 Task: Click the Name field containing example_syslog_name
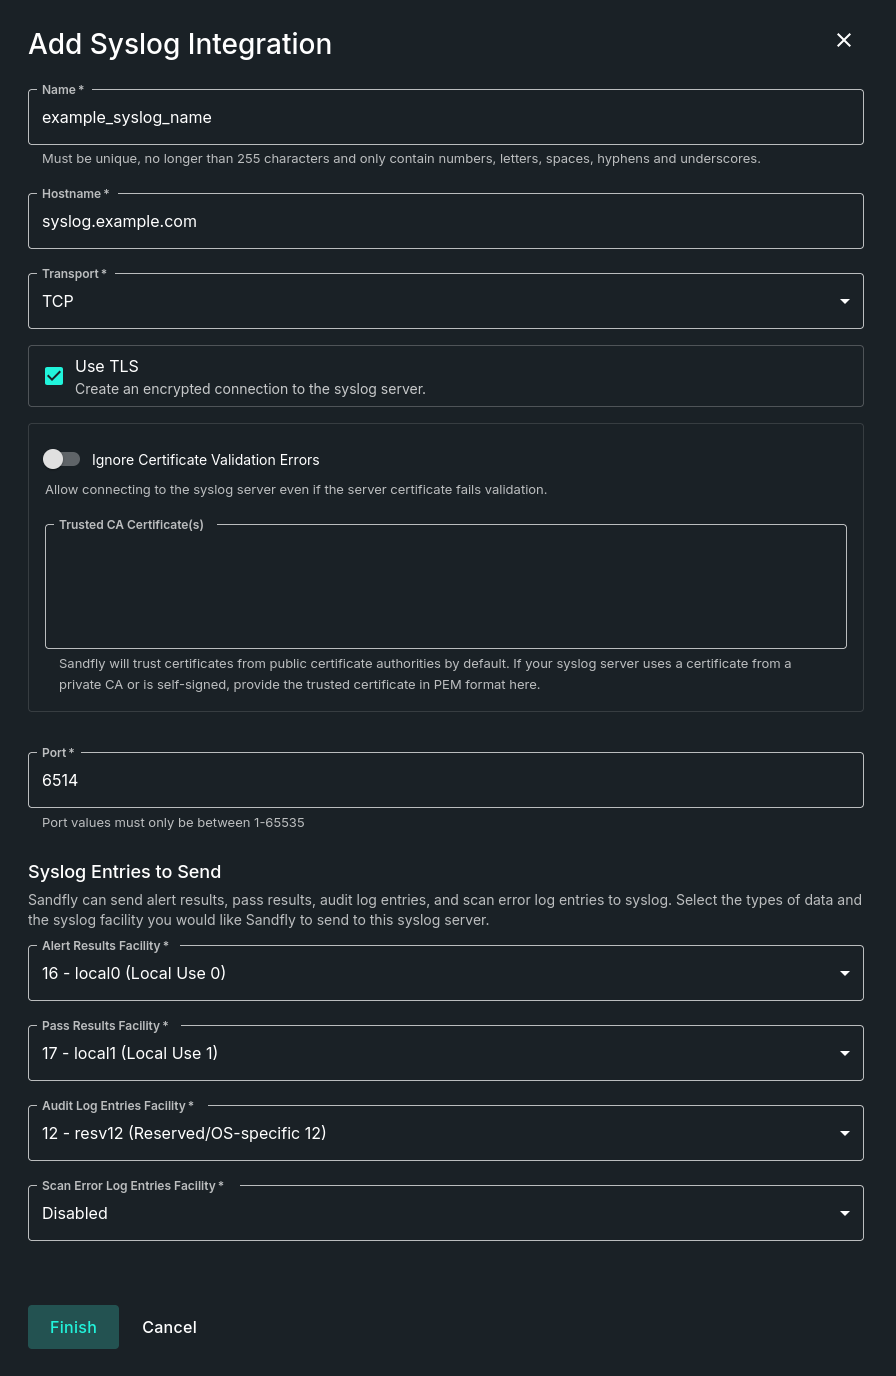click(446, 117)
